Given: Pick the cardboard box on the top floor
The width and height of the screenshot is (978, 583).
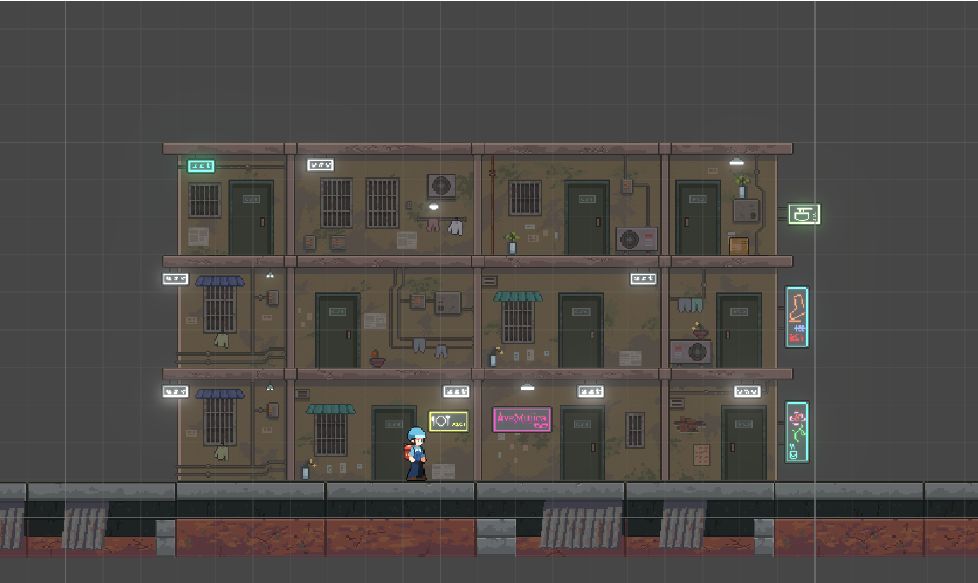Looking at the screenshot, I should pyautogui.click(x=738, y=245).
